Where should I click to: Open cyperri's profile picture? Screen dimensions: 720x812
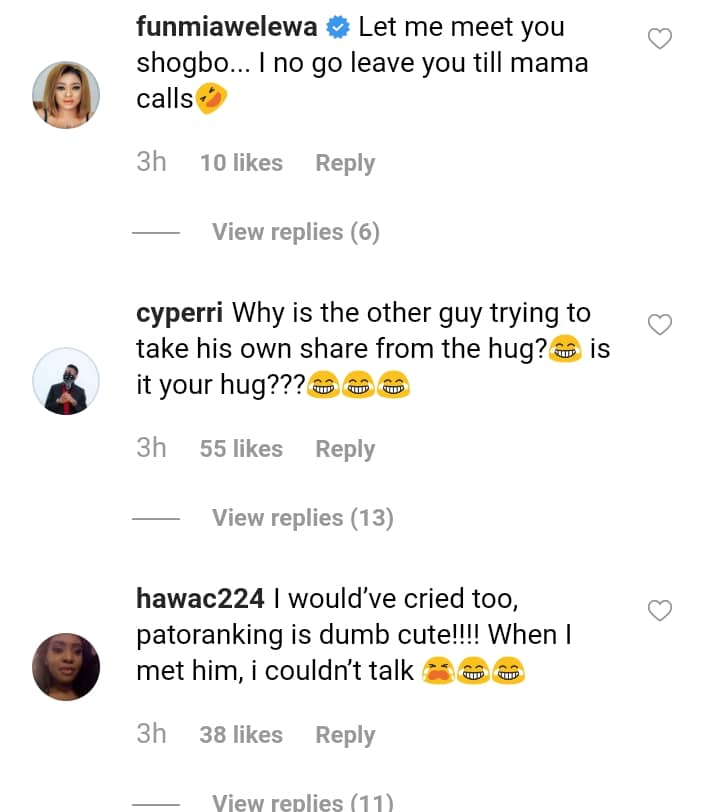(66, 381)
